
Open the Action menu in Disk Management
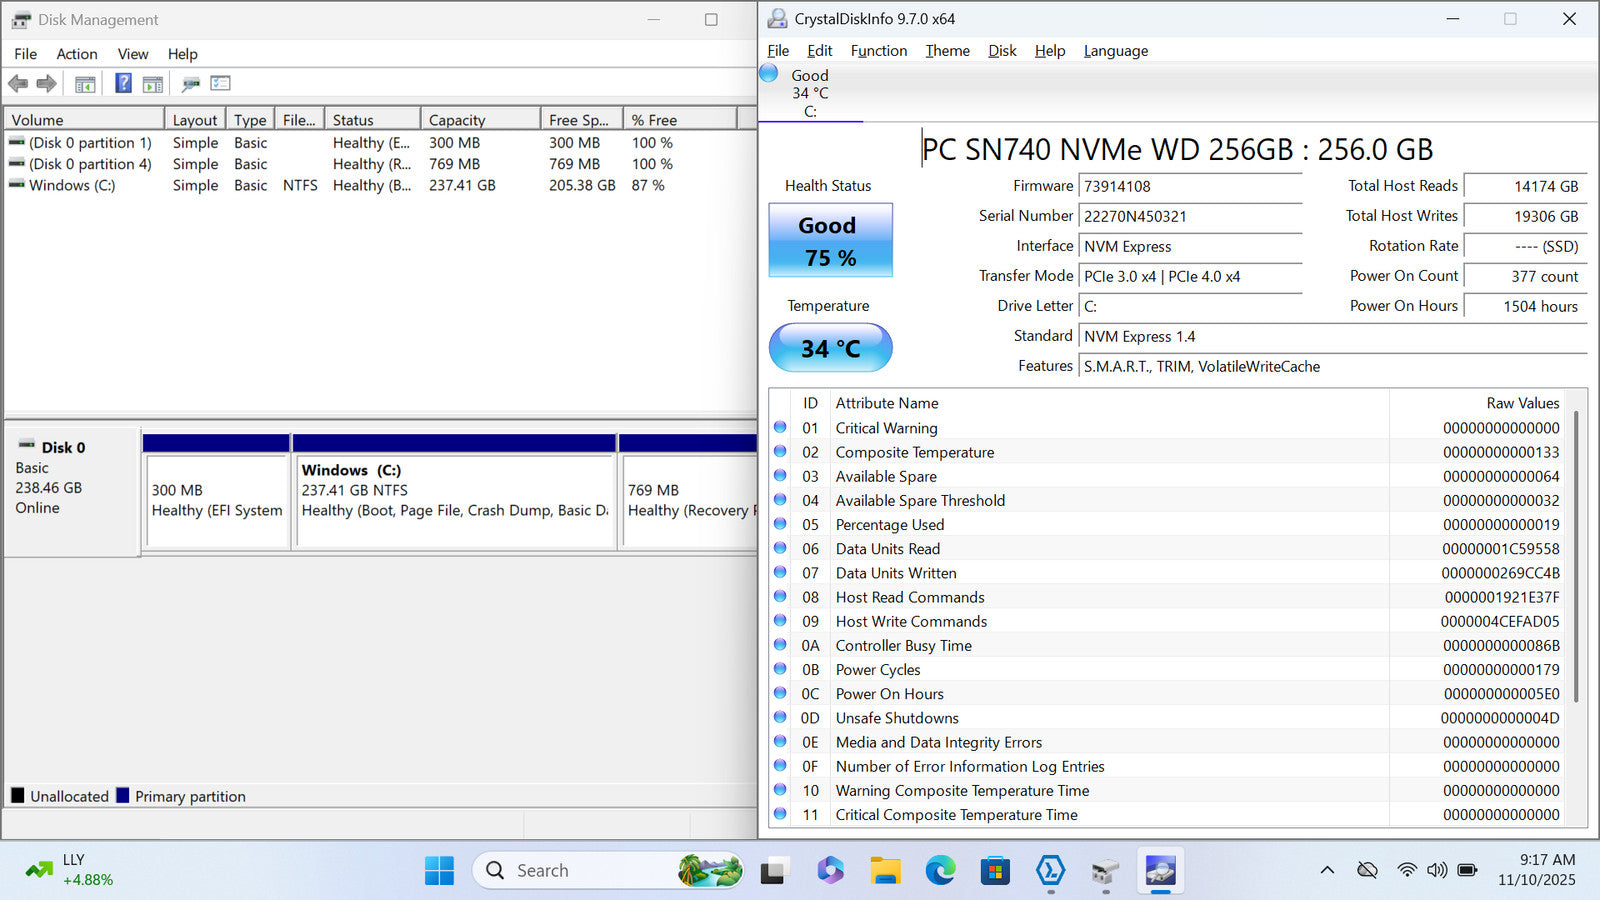click(76, 54)
